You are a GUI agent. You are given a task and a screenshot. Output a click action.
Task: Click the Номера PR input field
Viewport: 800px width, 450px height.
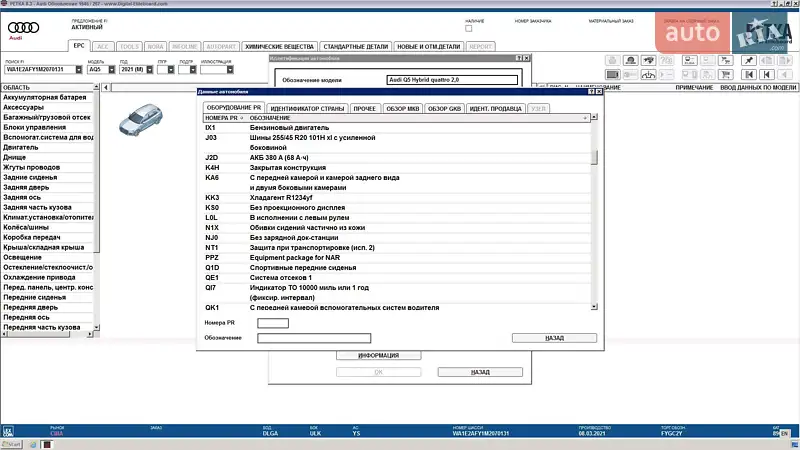click(273, 323)
